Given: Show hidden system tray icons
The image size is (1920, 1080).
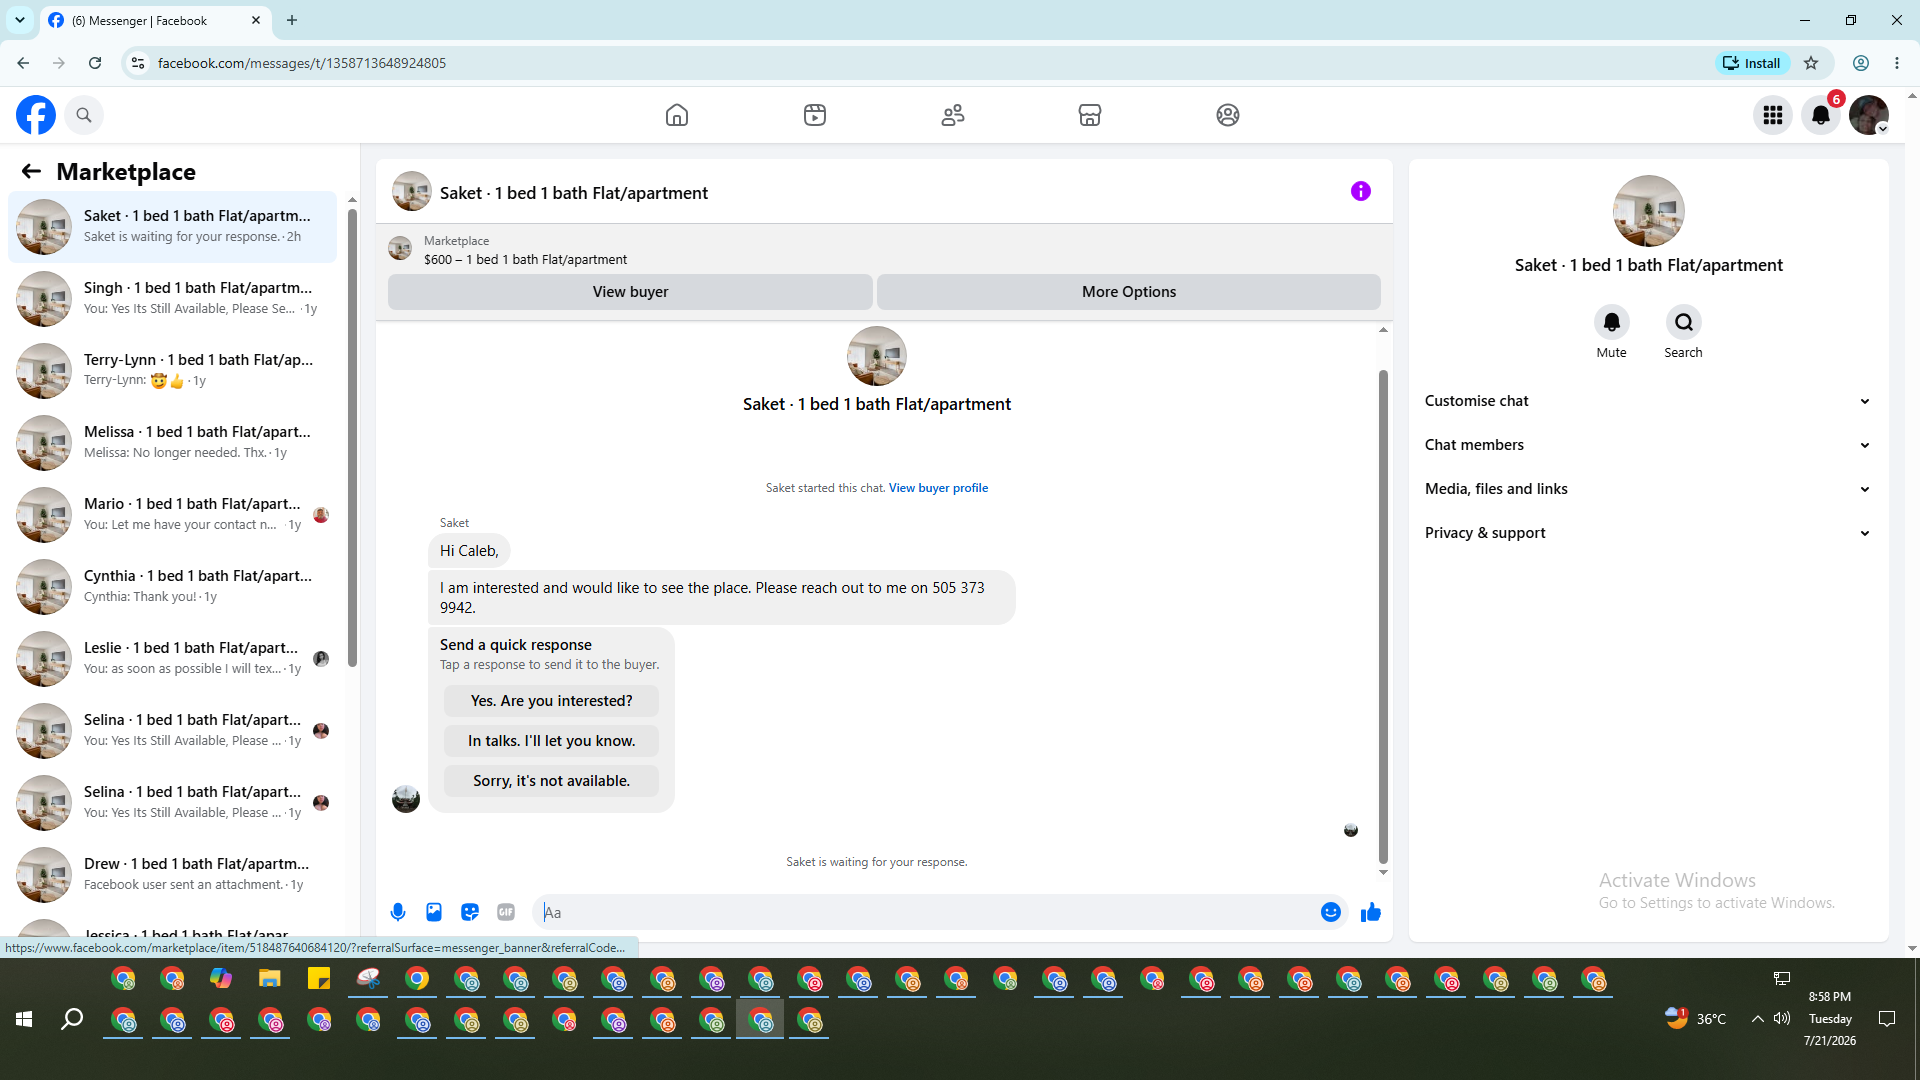Looking at the screenshot, I should click(1757, 1019).
